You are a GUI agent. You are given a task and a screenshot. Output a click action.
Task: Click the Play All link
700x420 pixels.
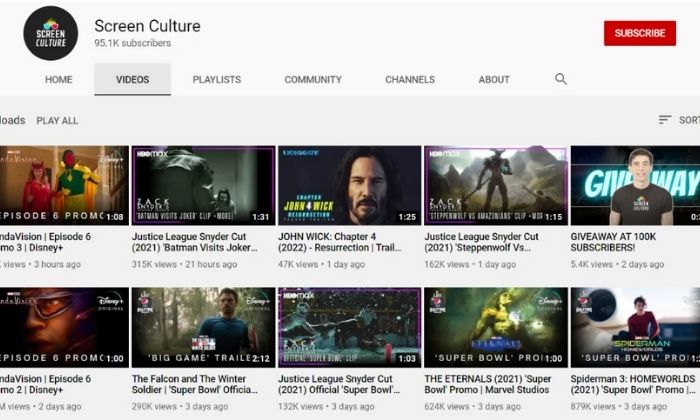pyautogui.click(x=57, y=121)
